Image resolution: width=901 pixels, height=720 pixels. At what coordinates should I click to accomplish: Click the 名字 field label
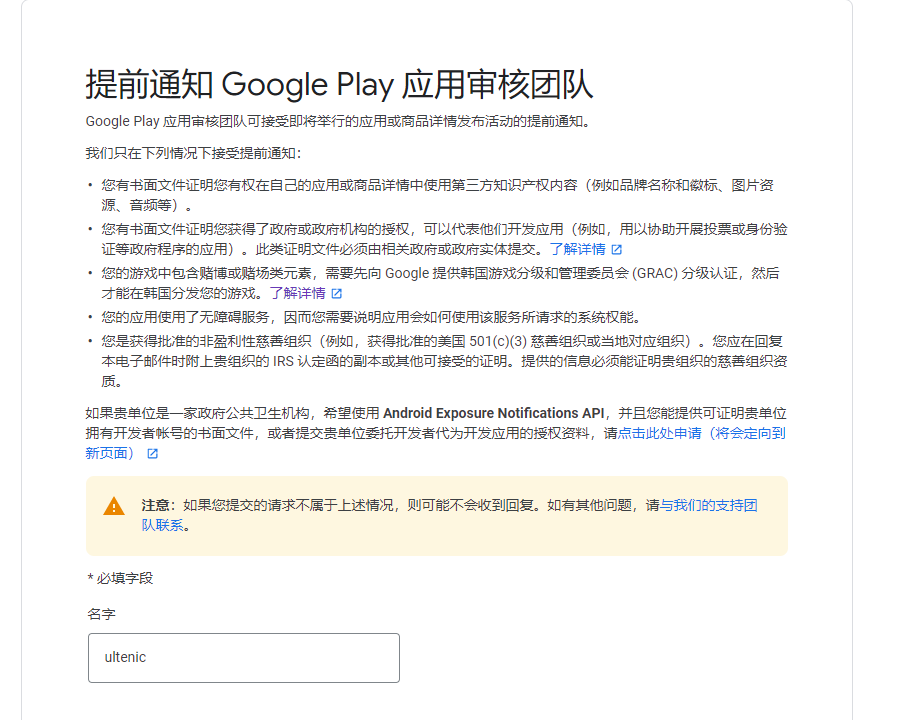pyautogui.click(x=102, y=614)
